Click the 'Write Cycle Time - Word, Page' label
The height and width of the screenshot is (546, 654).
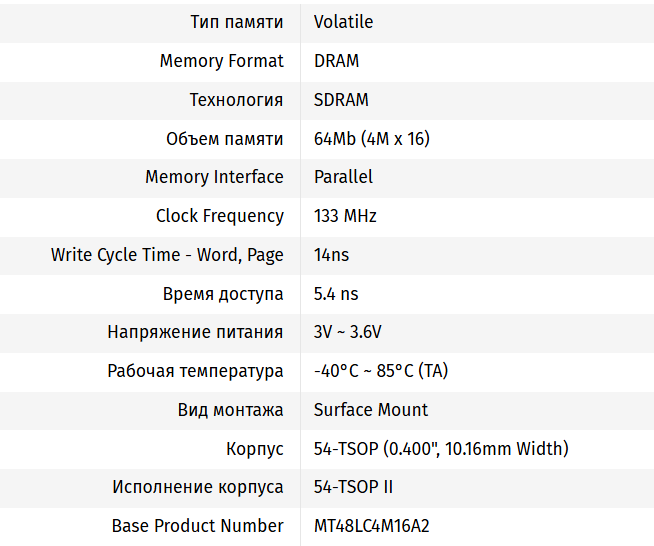[167, 255]
